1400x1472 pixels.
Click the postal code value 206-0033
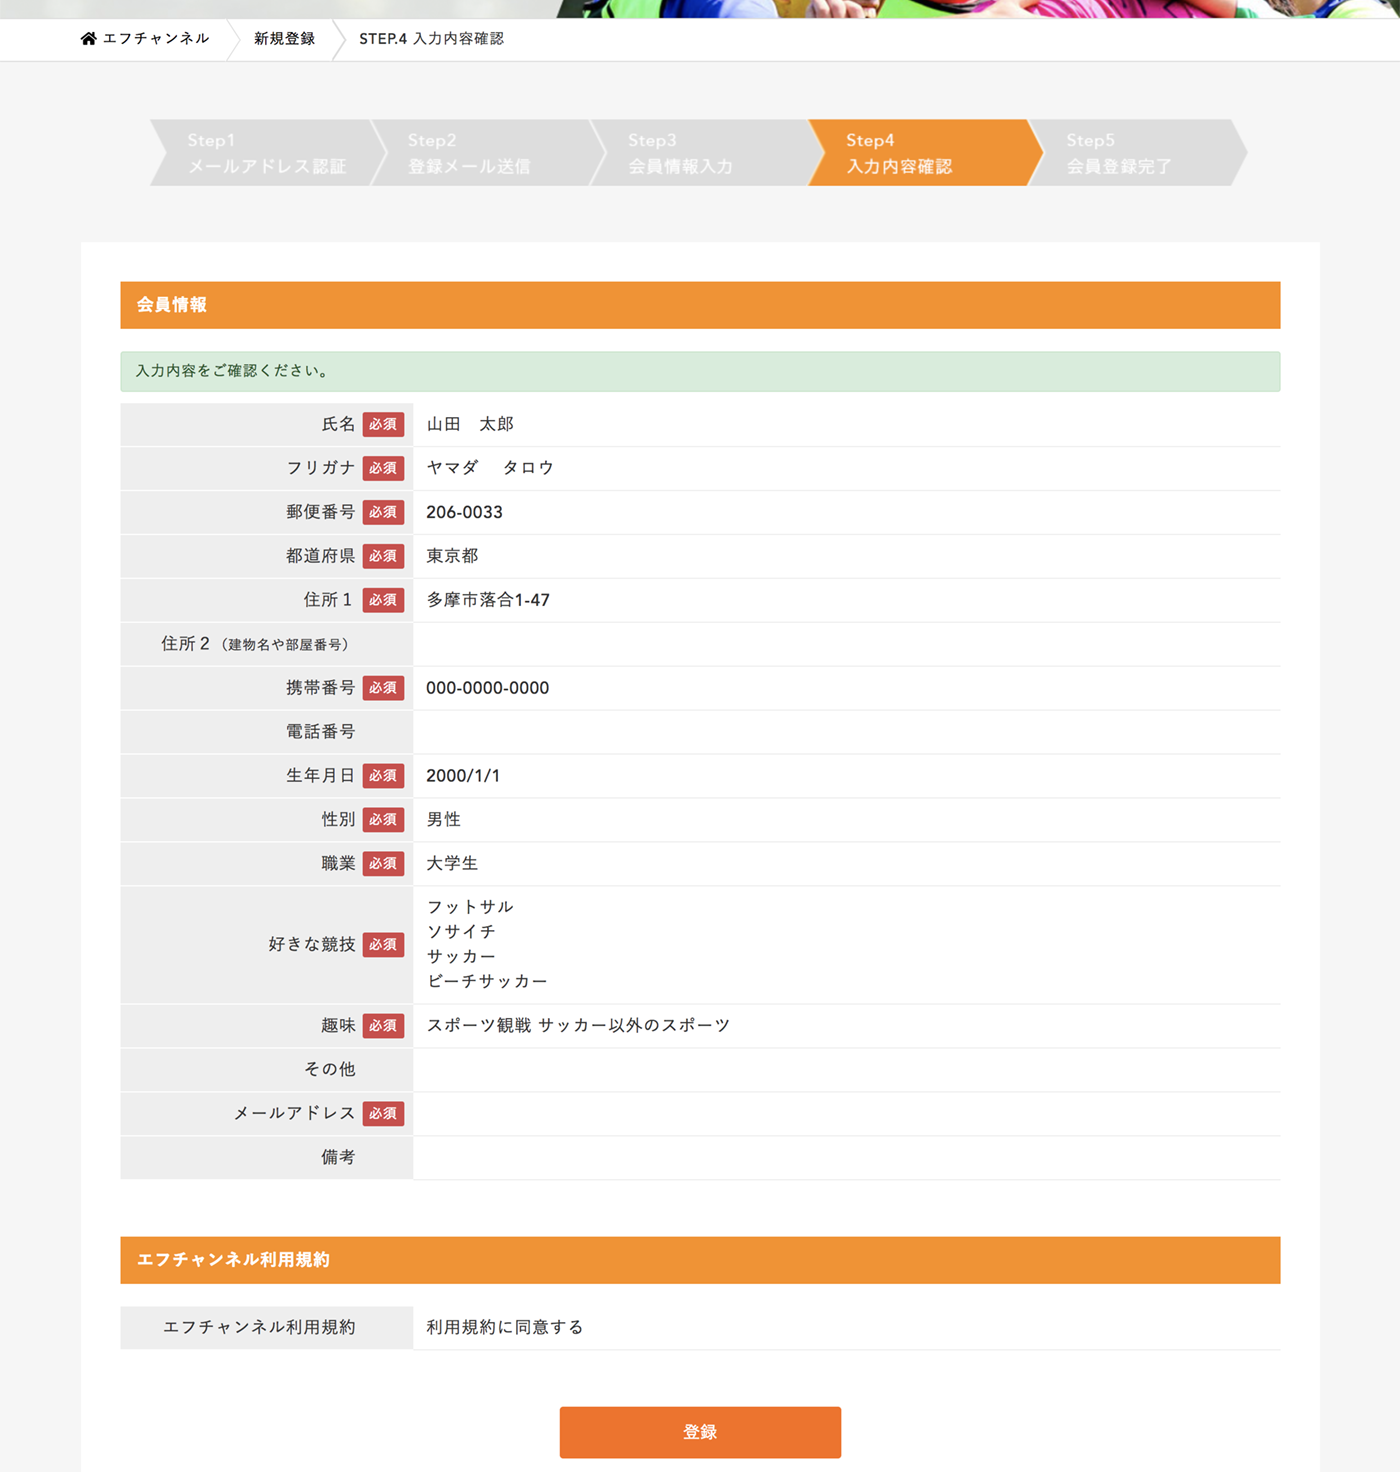(464, 512)
